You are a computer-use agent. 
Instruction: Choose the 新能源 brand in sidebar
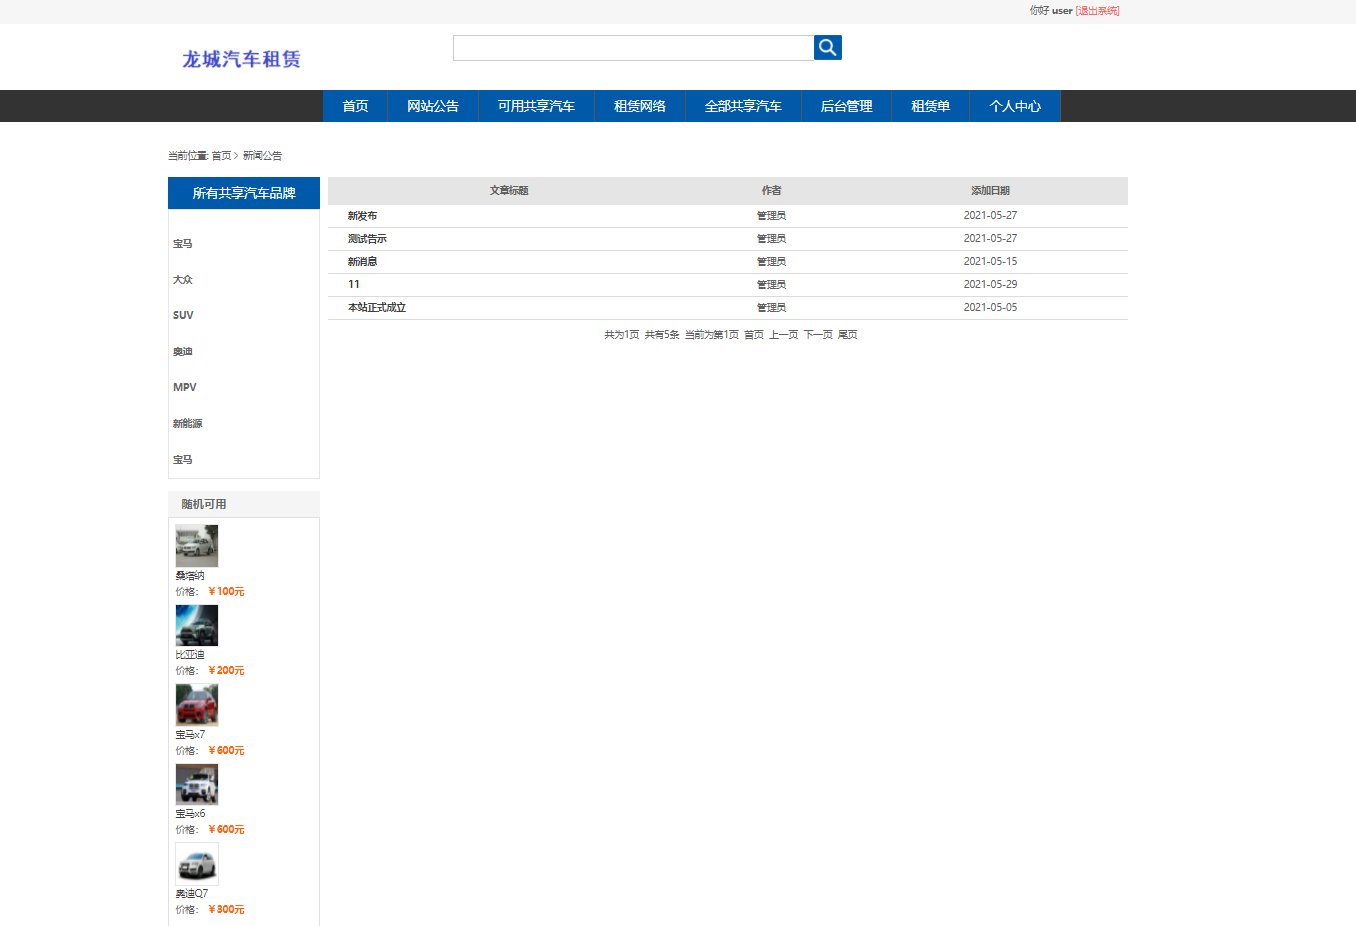187,424
